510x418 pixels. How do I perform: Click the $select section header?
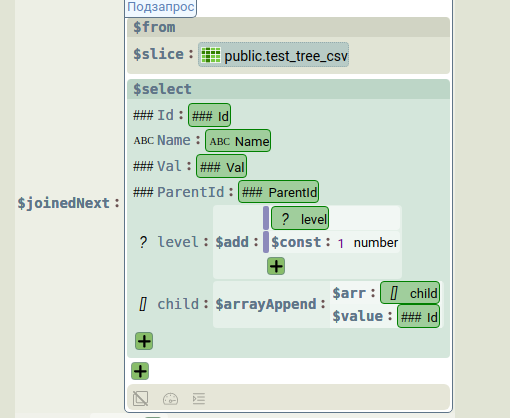288,89
